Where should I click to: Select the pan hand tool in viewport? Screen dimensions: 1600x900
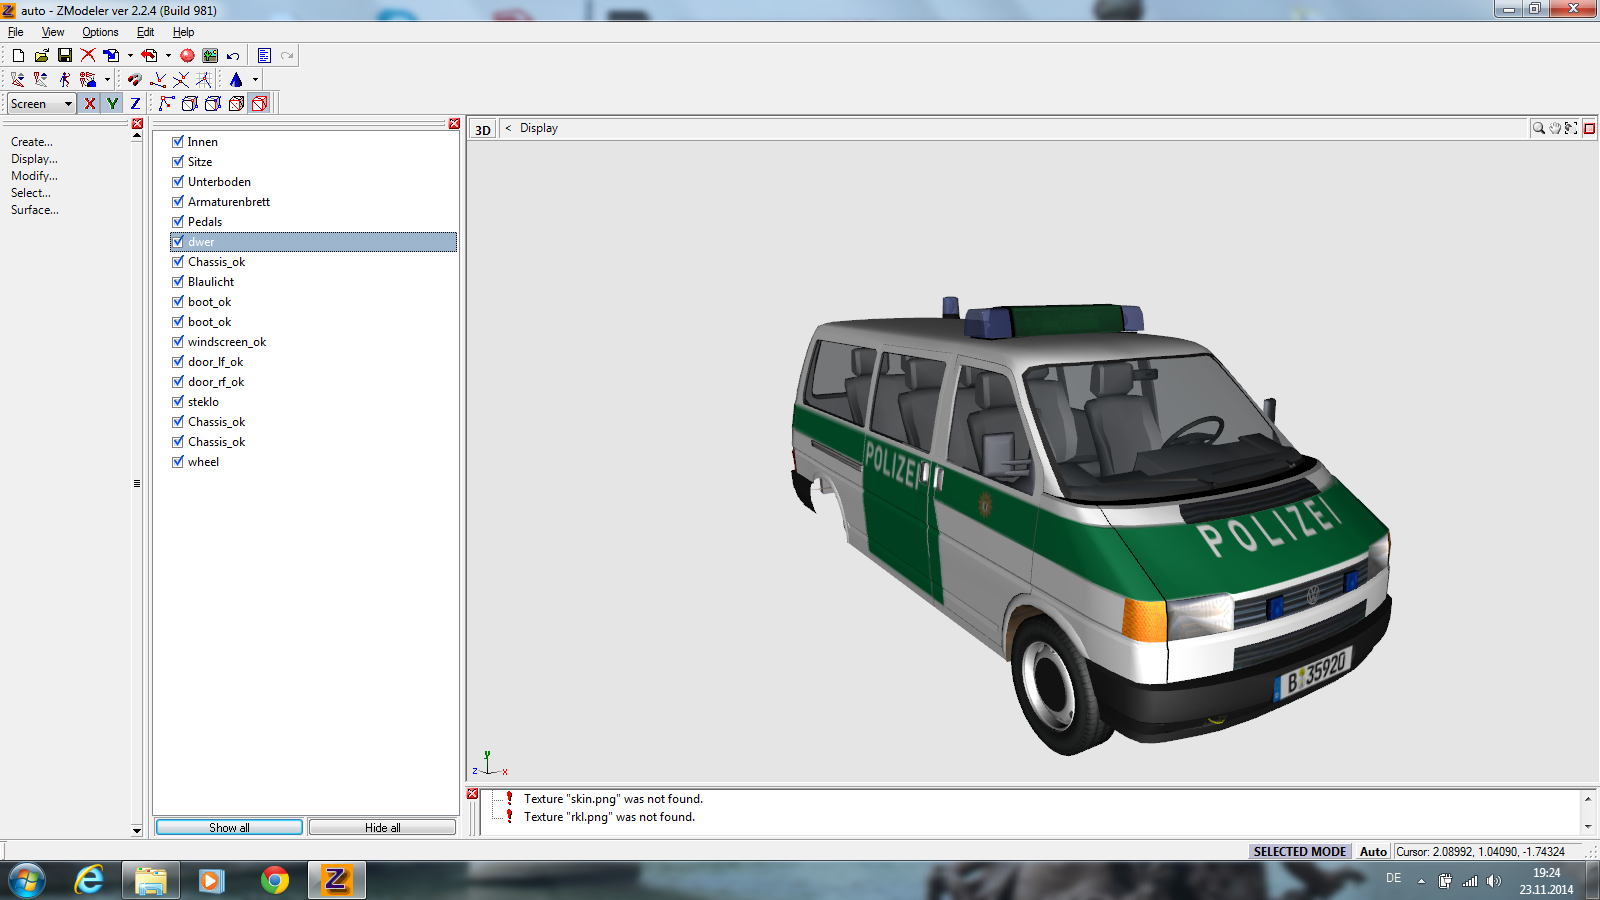click(x=1555, y=128)
